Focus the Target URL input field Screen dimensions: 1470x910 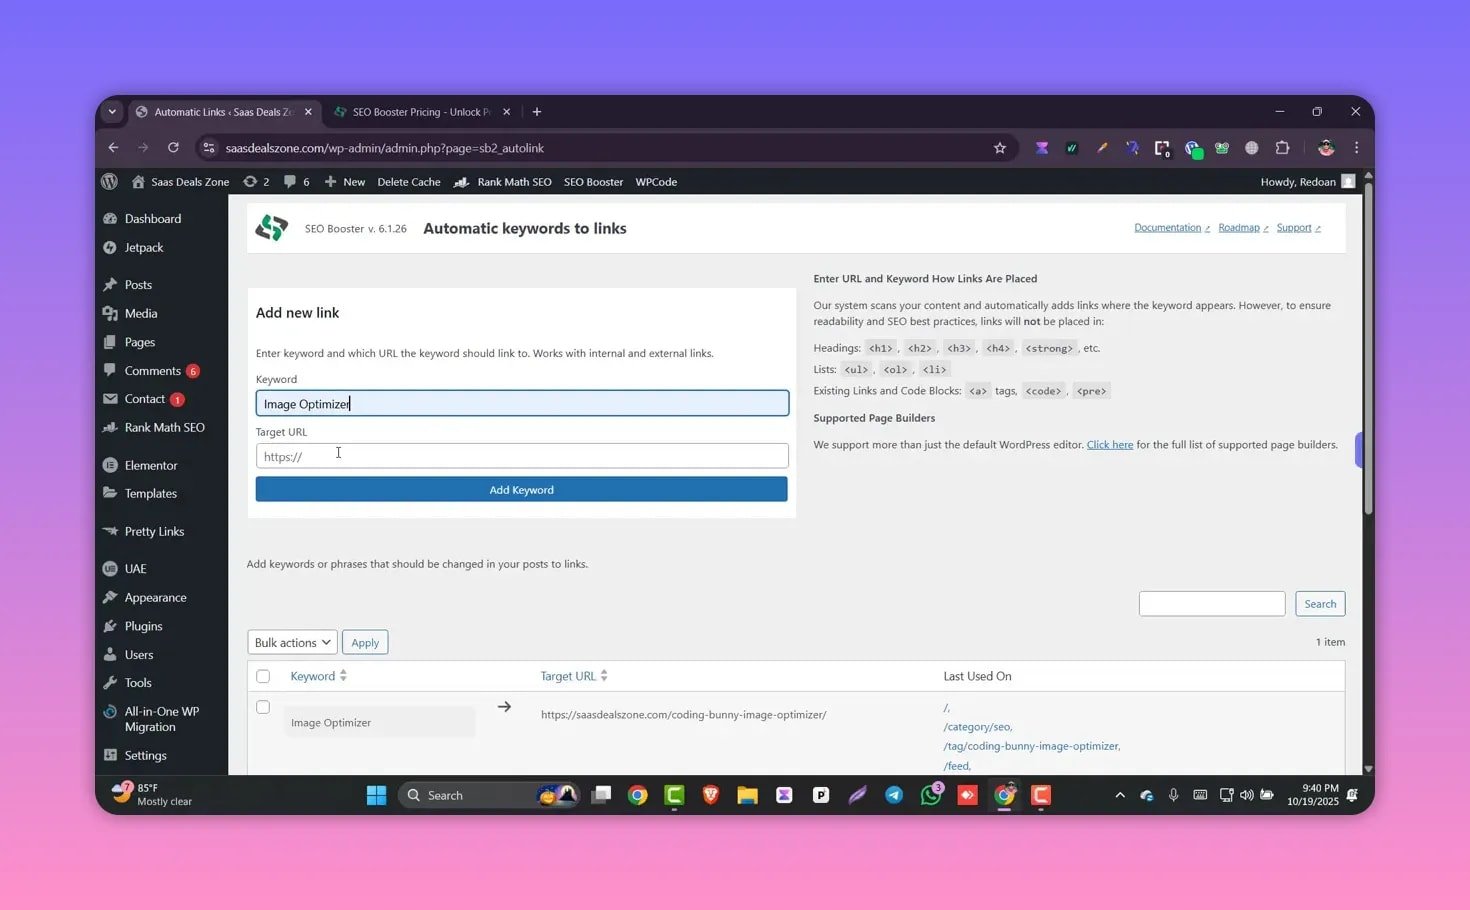(x=522, y=456)
